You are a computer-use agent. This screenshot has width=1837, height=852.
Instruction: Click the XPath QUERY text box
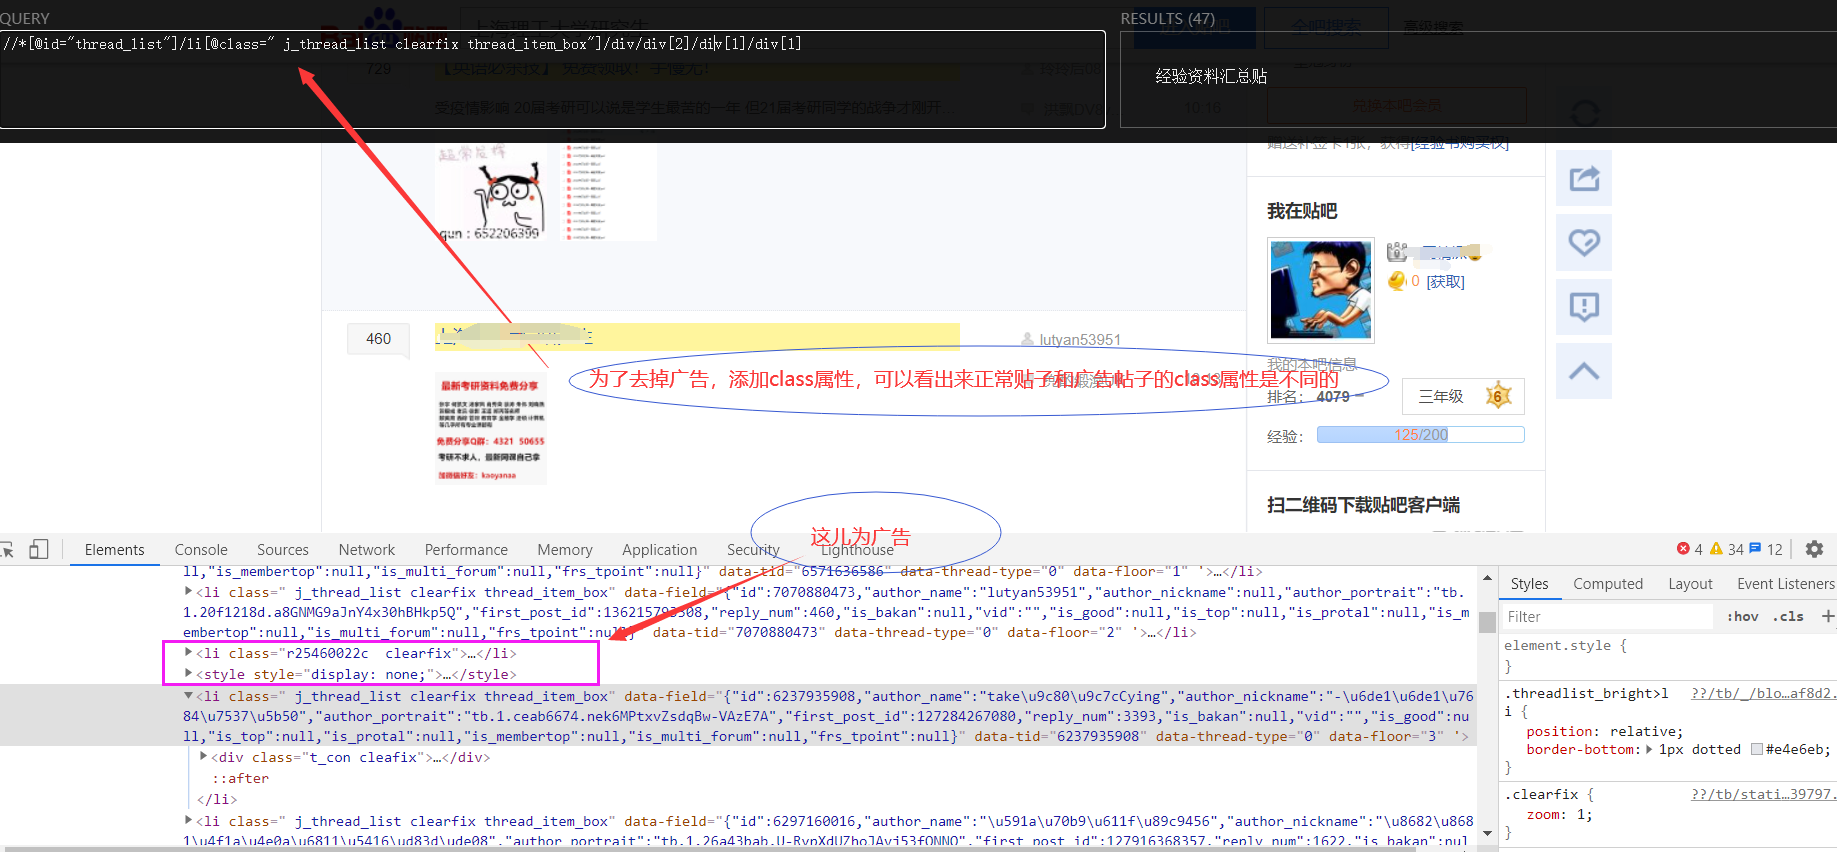[552, 79]
